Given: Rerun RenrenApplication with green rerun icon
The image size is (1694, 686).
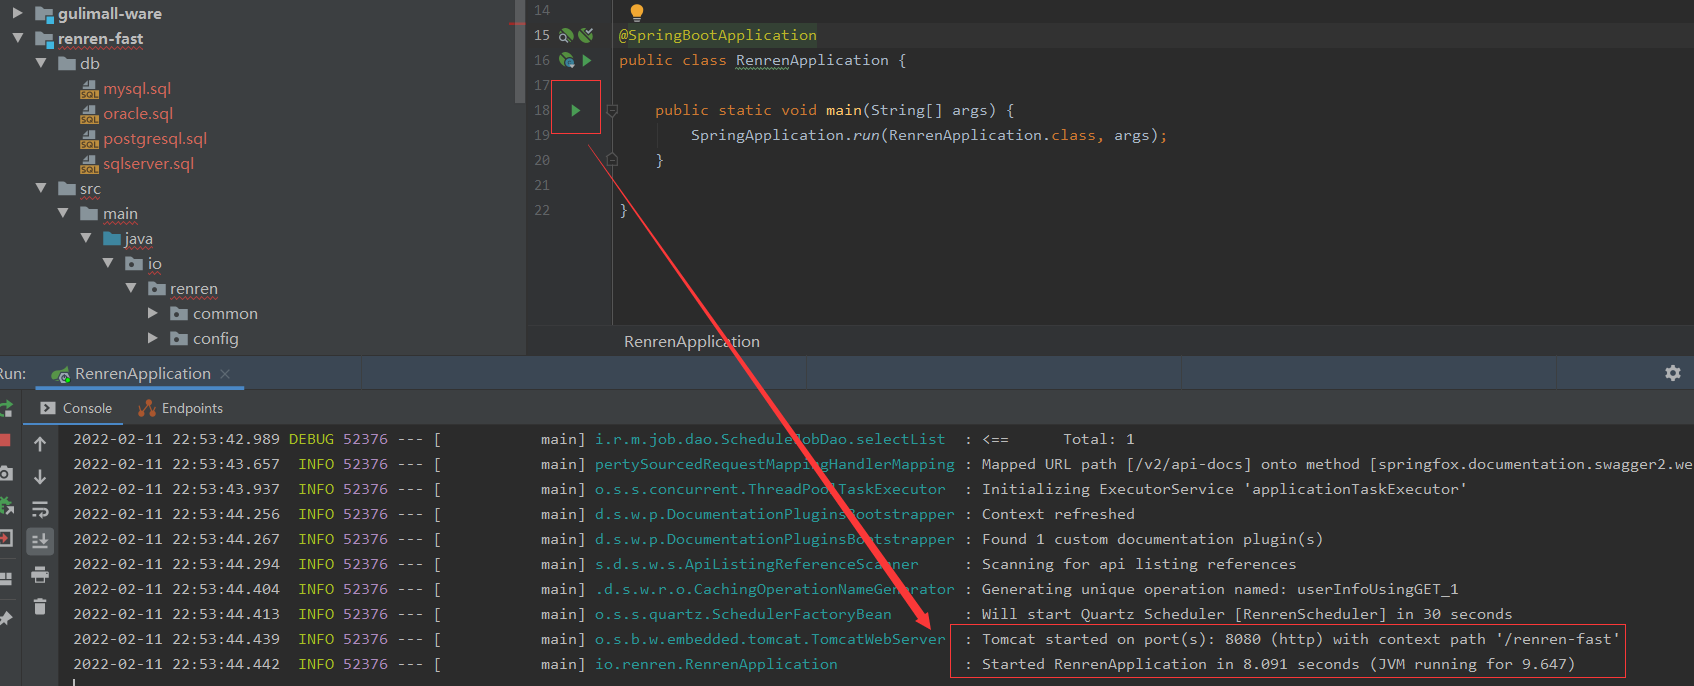Looking at the screenshot, I should 5,408.
